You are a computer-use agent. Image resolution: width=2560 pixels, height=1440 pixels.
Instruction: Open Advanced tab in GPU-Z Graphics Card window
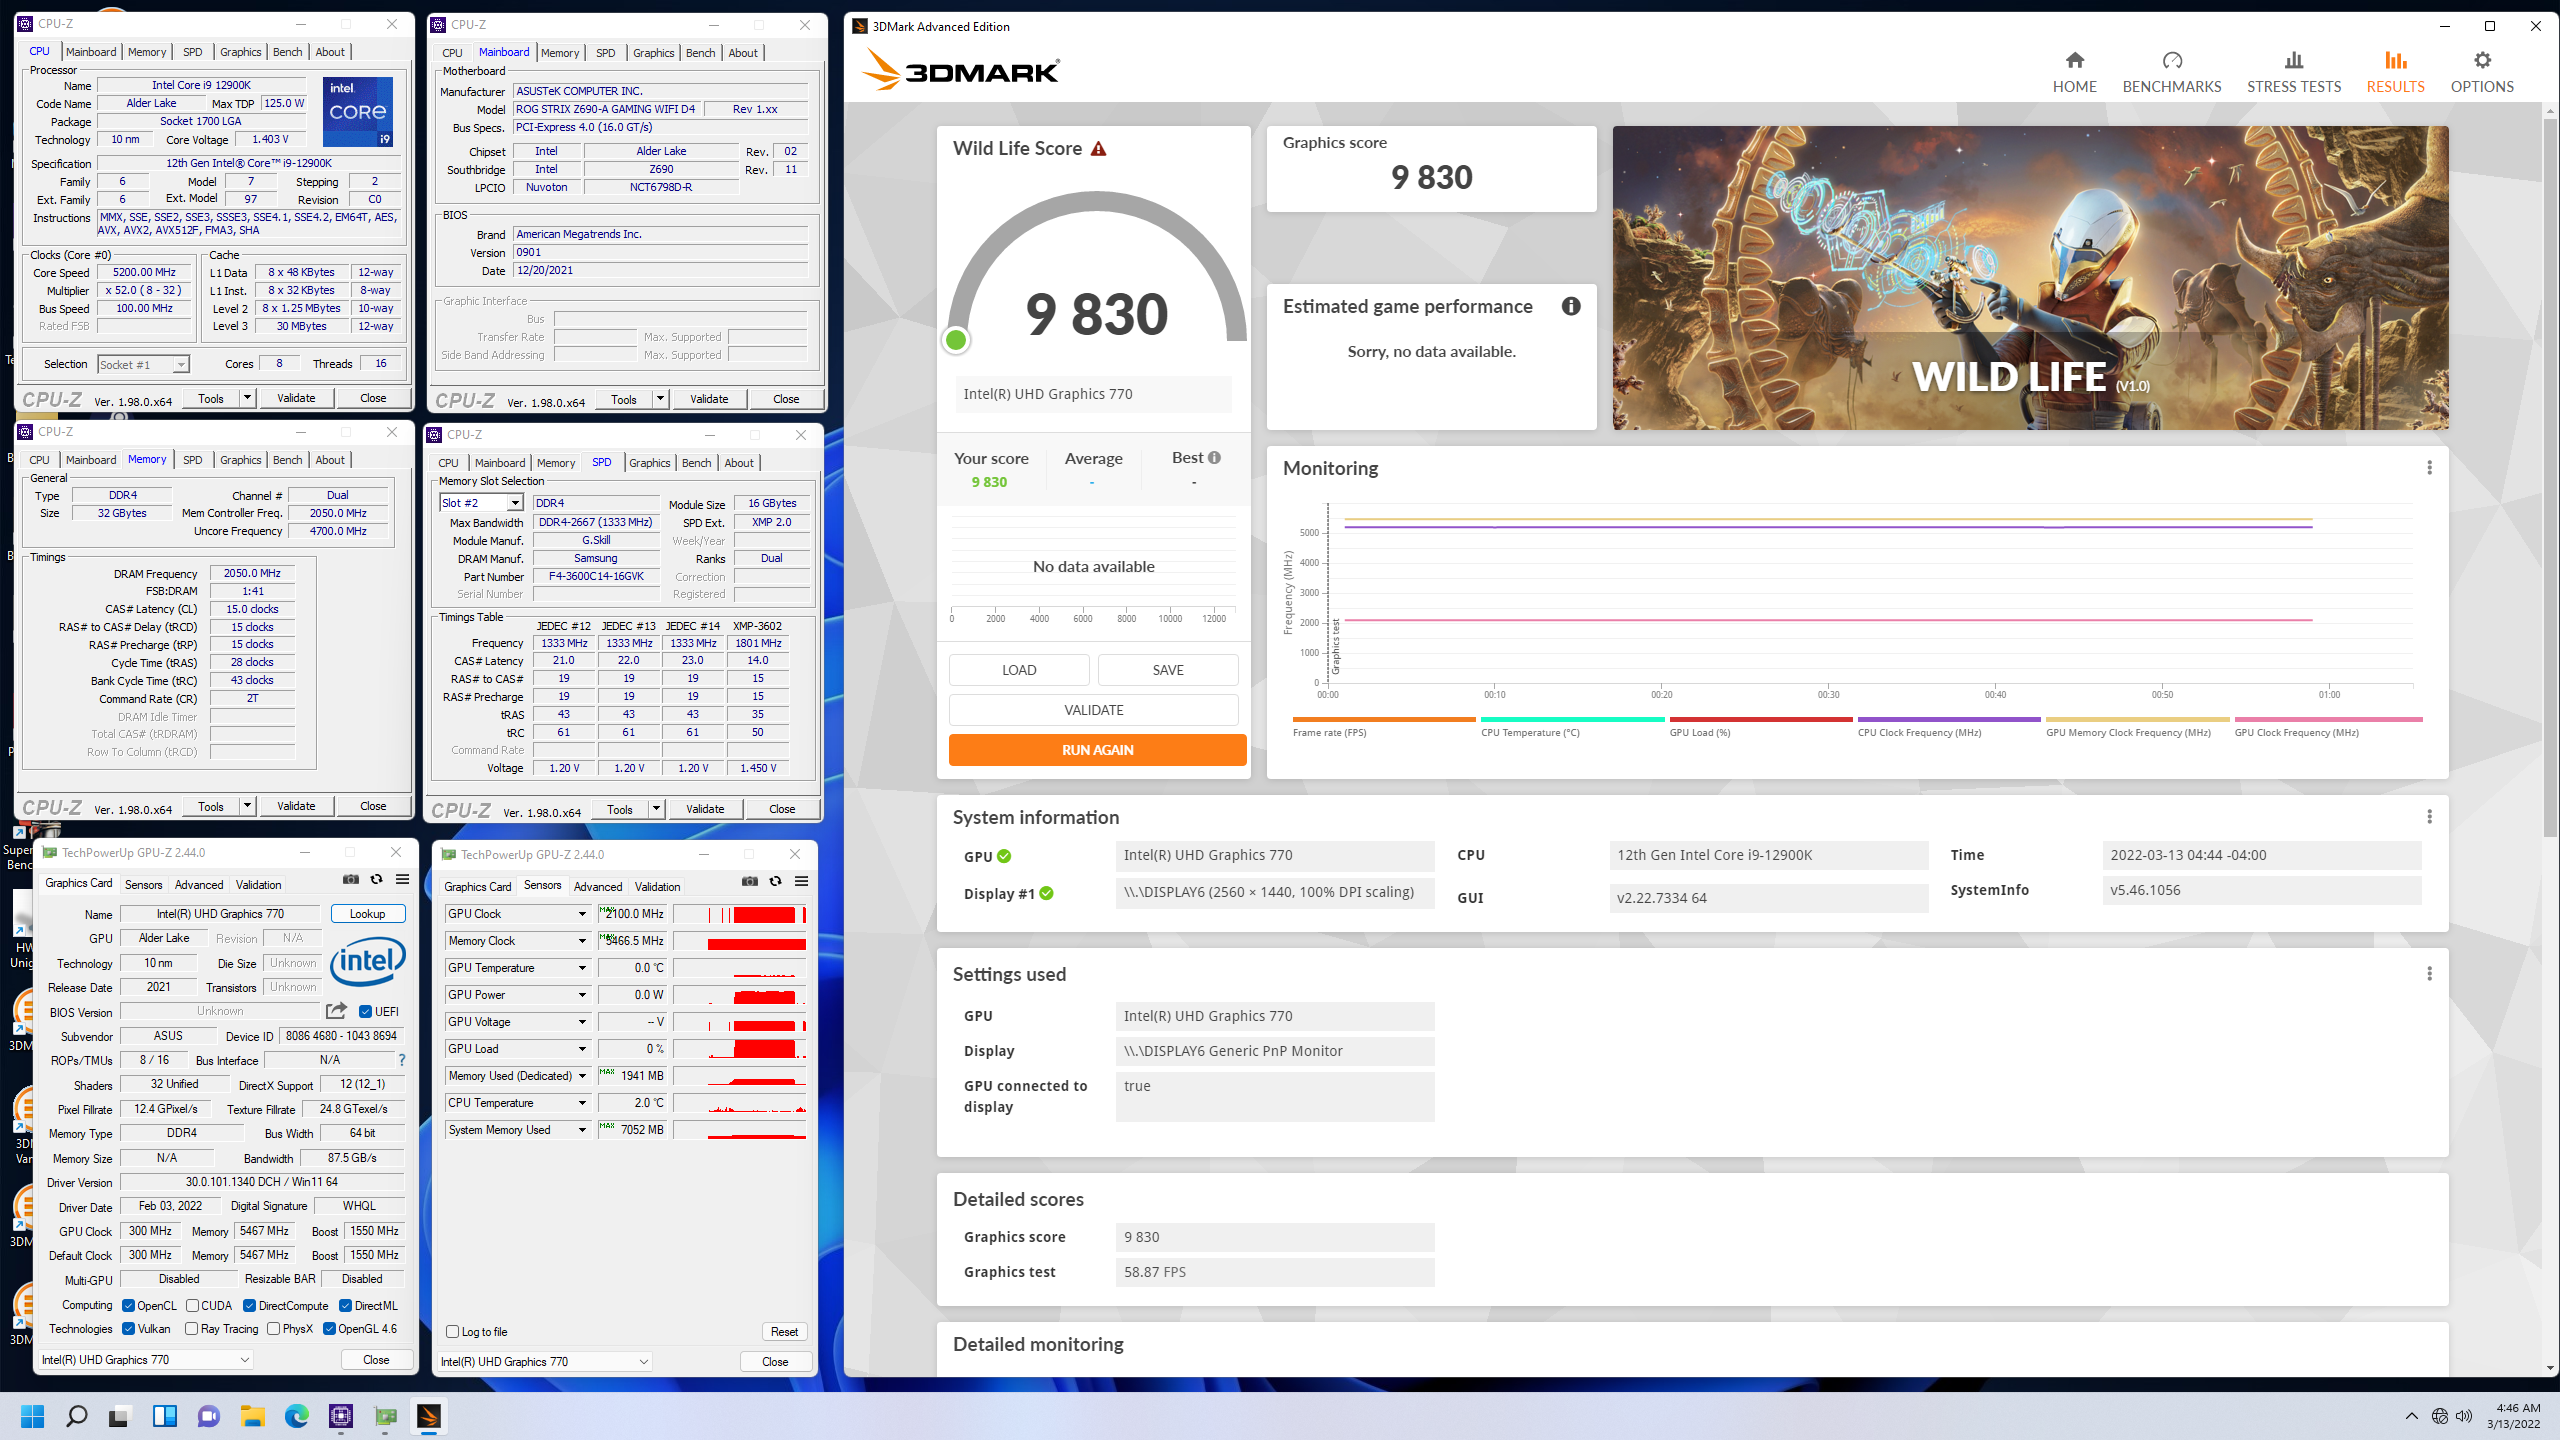tap(199, 885)
